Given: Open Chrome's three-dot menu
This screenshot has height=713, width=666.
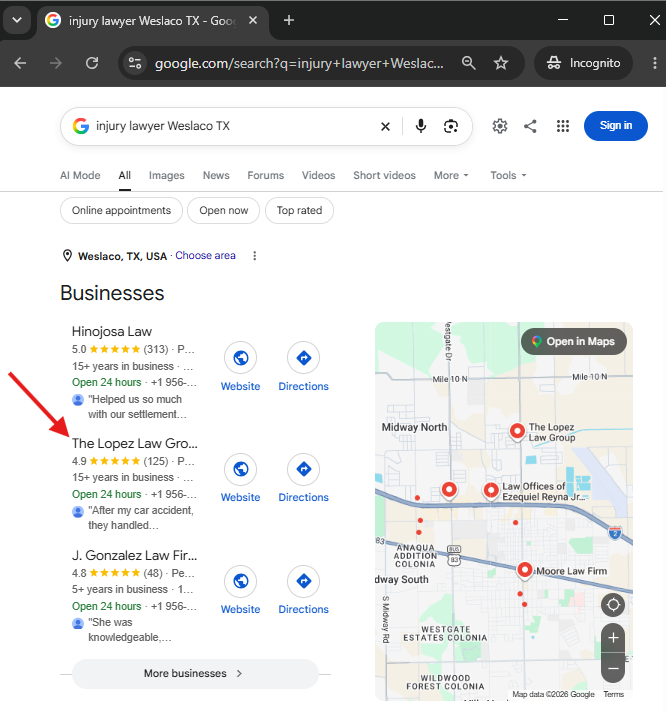Looking at the screenshot, I should pyautogui.click(x=655, y=63).
